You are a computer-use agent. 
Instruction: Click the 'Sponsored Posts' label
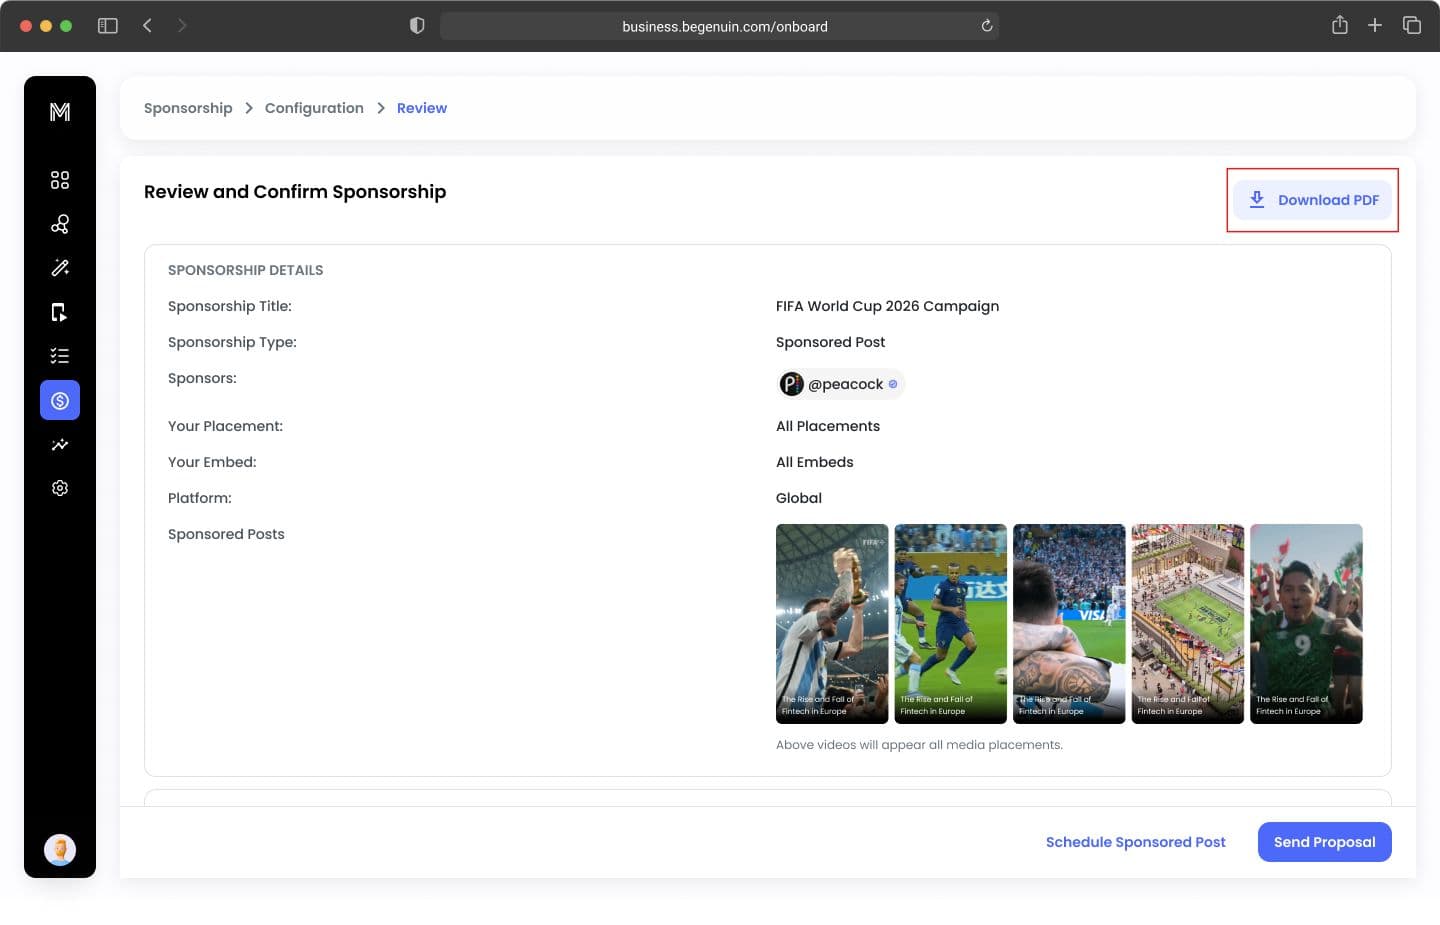tap(226, 534)
